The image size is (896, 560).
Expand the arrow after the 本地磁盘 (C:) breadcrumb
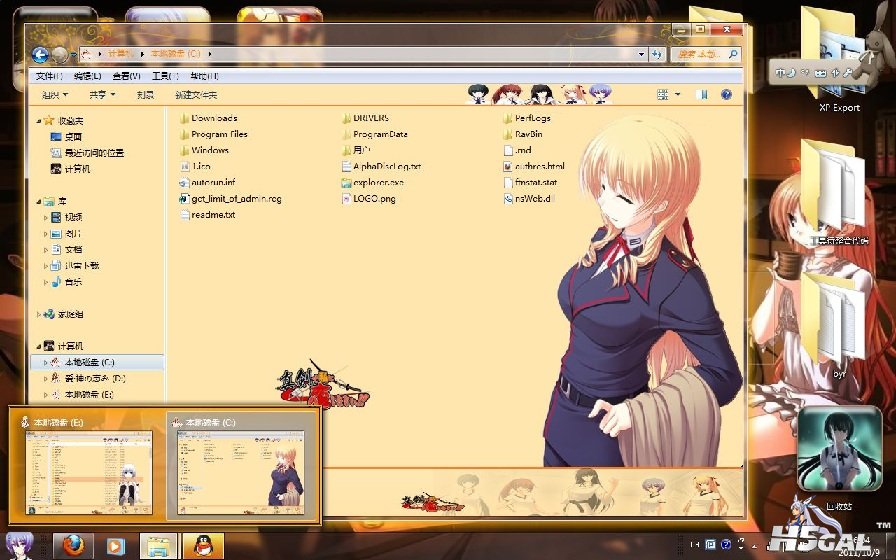[210, 54]
